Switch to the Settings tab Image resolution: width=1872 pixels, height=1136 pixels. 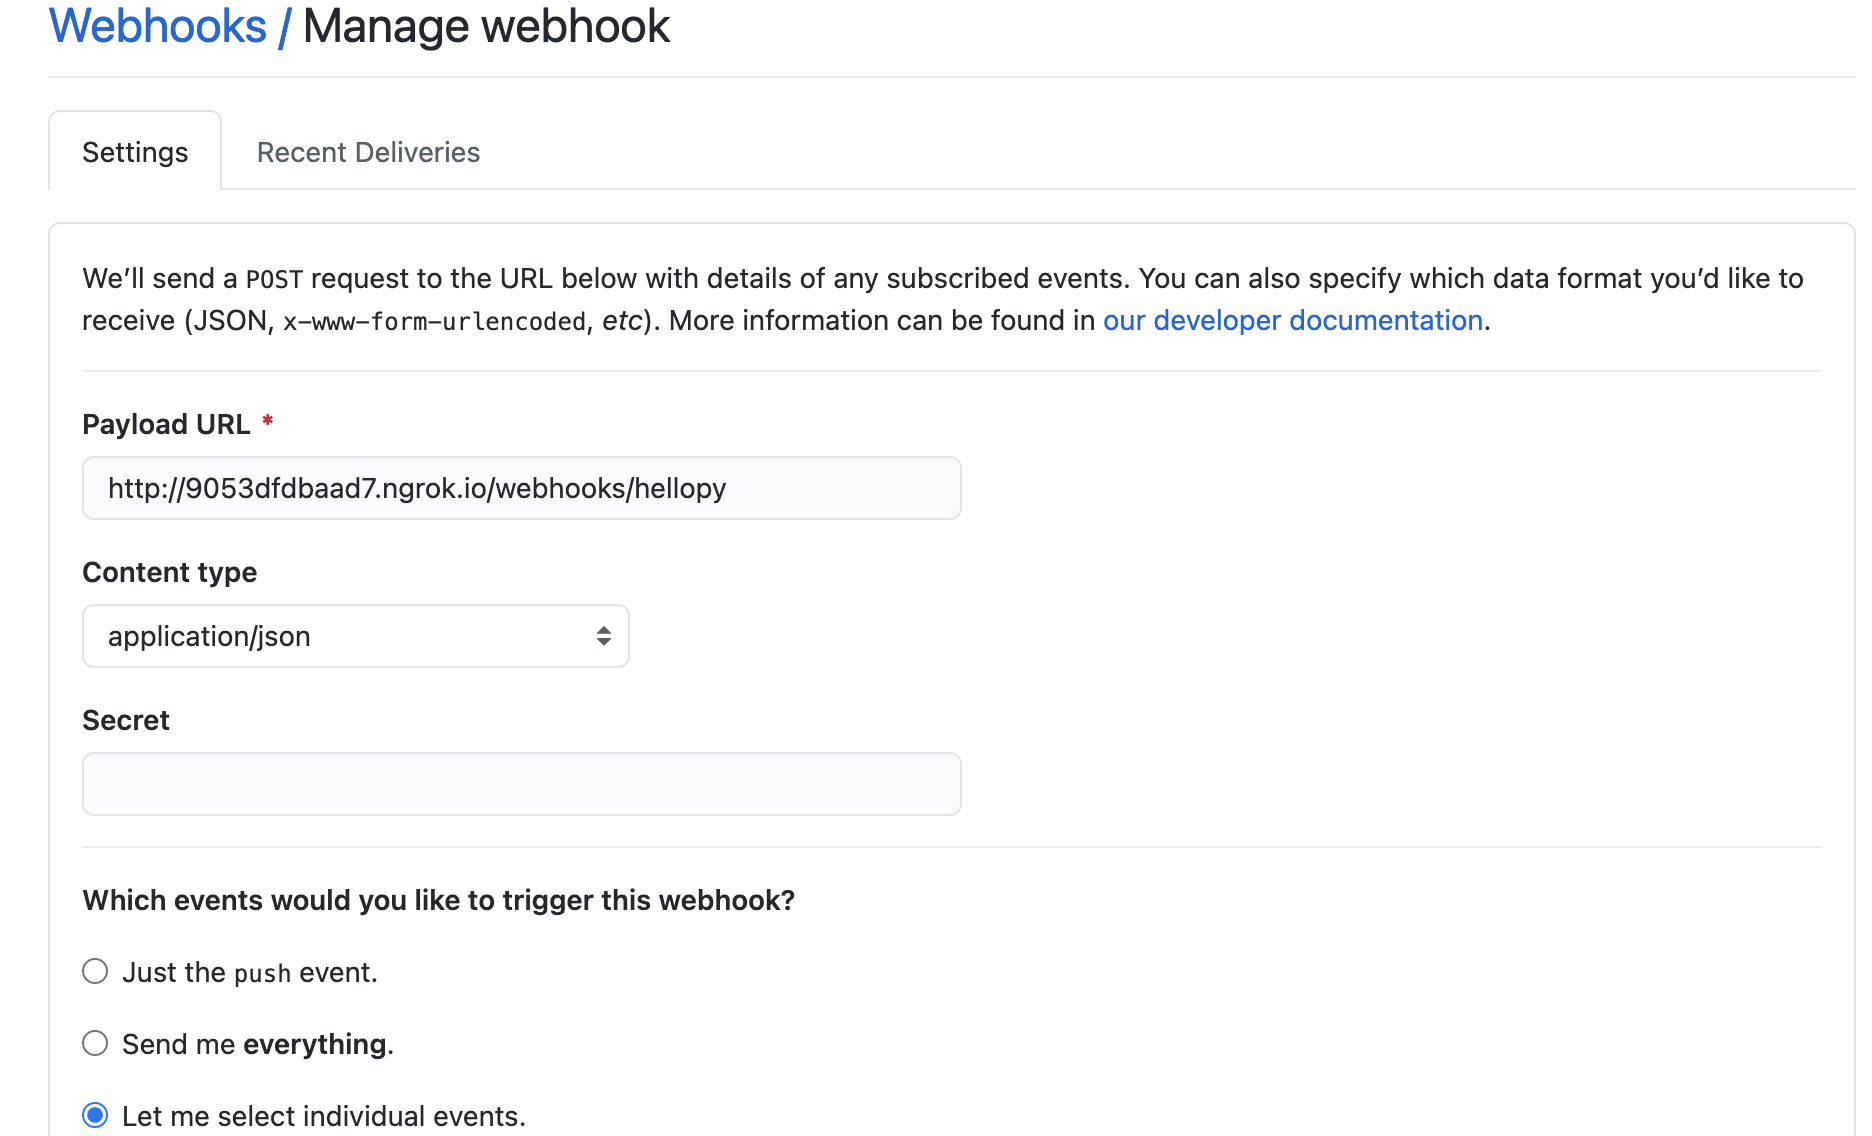click(x=135, y=152)
